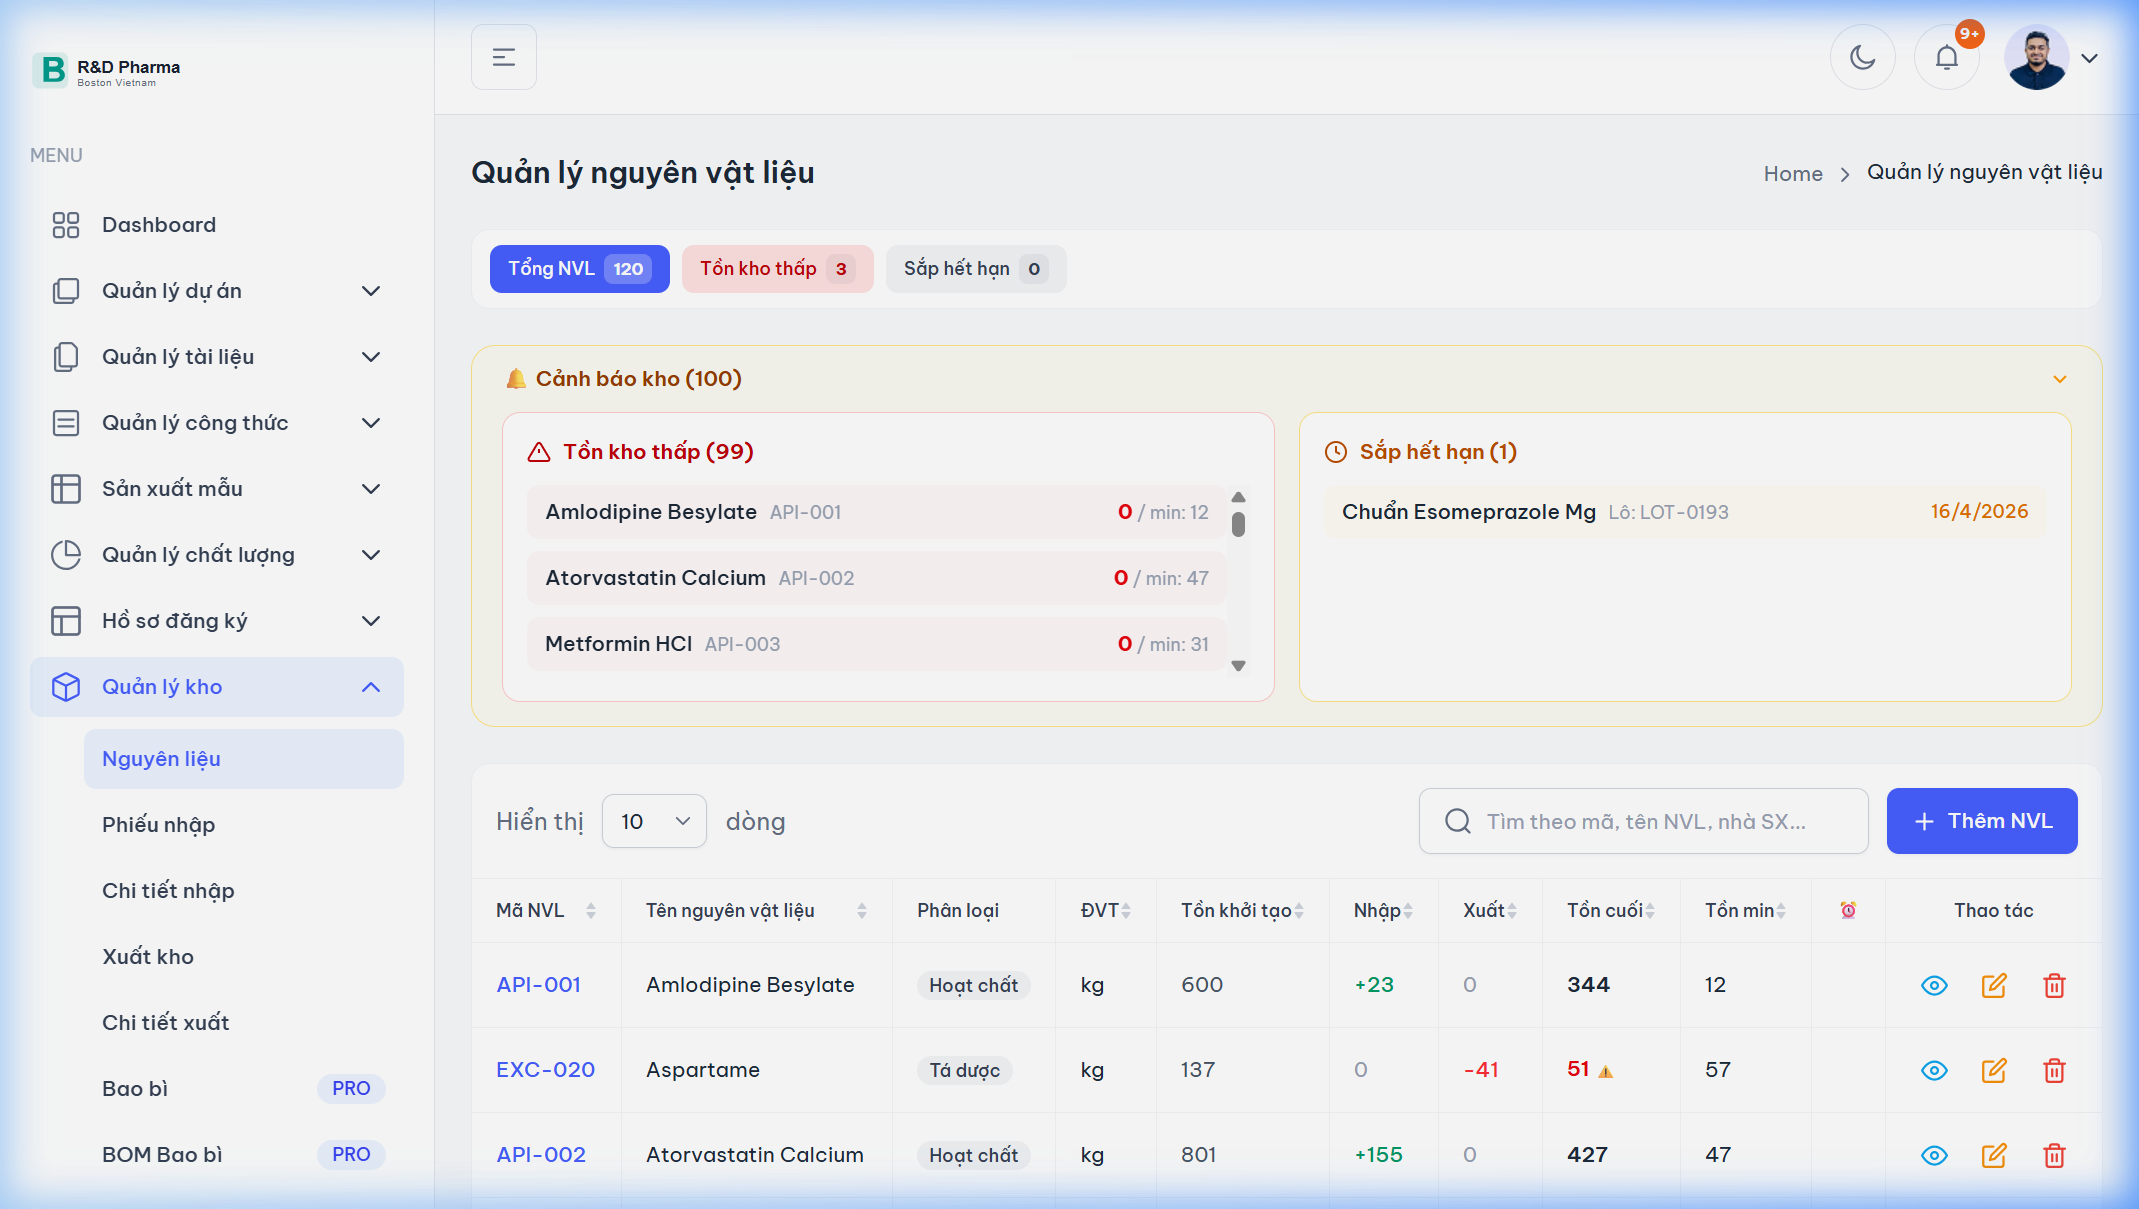2139x1209 pixels.
Task: Click delete trash icon for Aspartame row
Action: pyautogui.click(x=2054, y=1070)
